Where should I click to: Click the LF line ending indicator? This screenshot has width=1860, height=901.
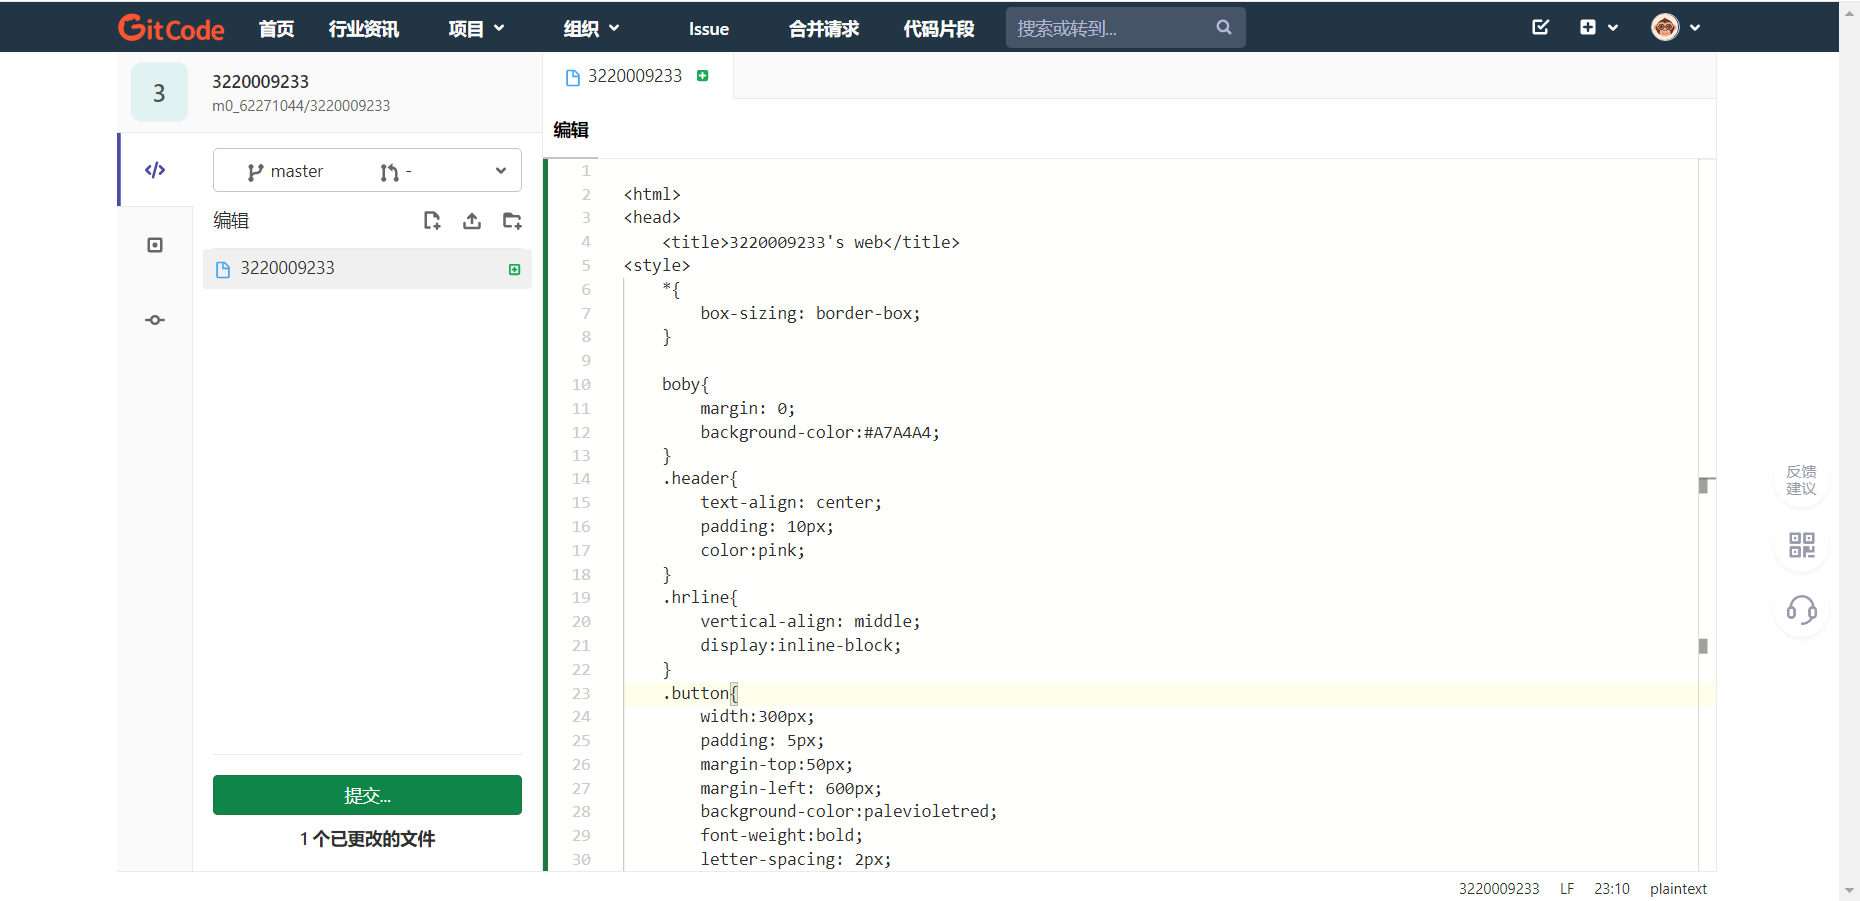pyautogui.click(x=1567, y=889)
